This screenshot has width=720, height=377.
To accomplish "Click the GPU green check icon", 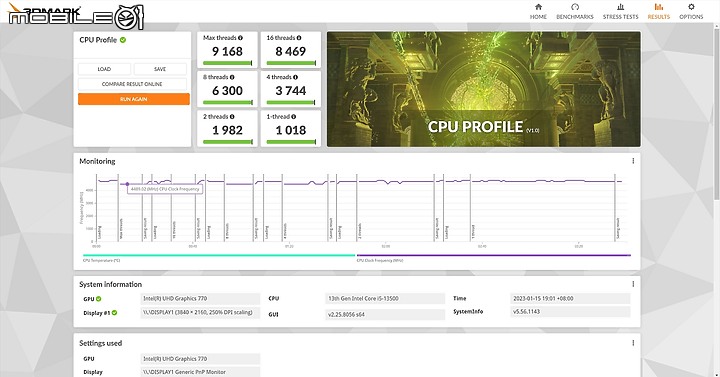I will click(99, 299).
